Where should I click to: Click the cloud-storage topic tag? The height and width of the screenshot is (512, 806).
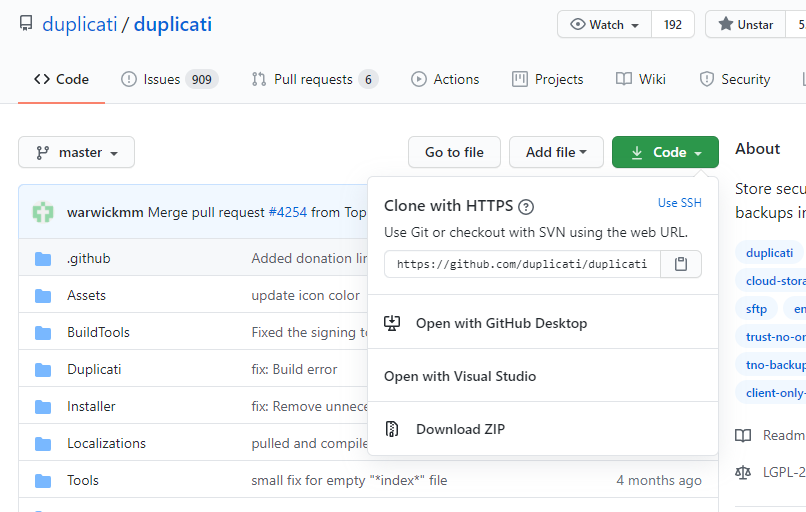click(772, 281)
